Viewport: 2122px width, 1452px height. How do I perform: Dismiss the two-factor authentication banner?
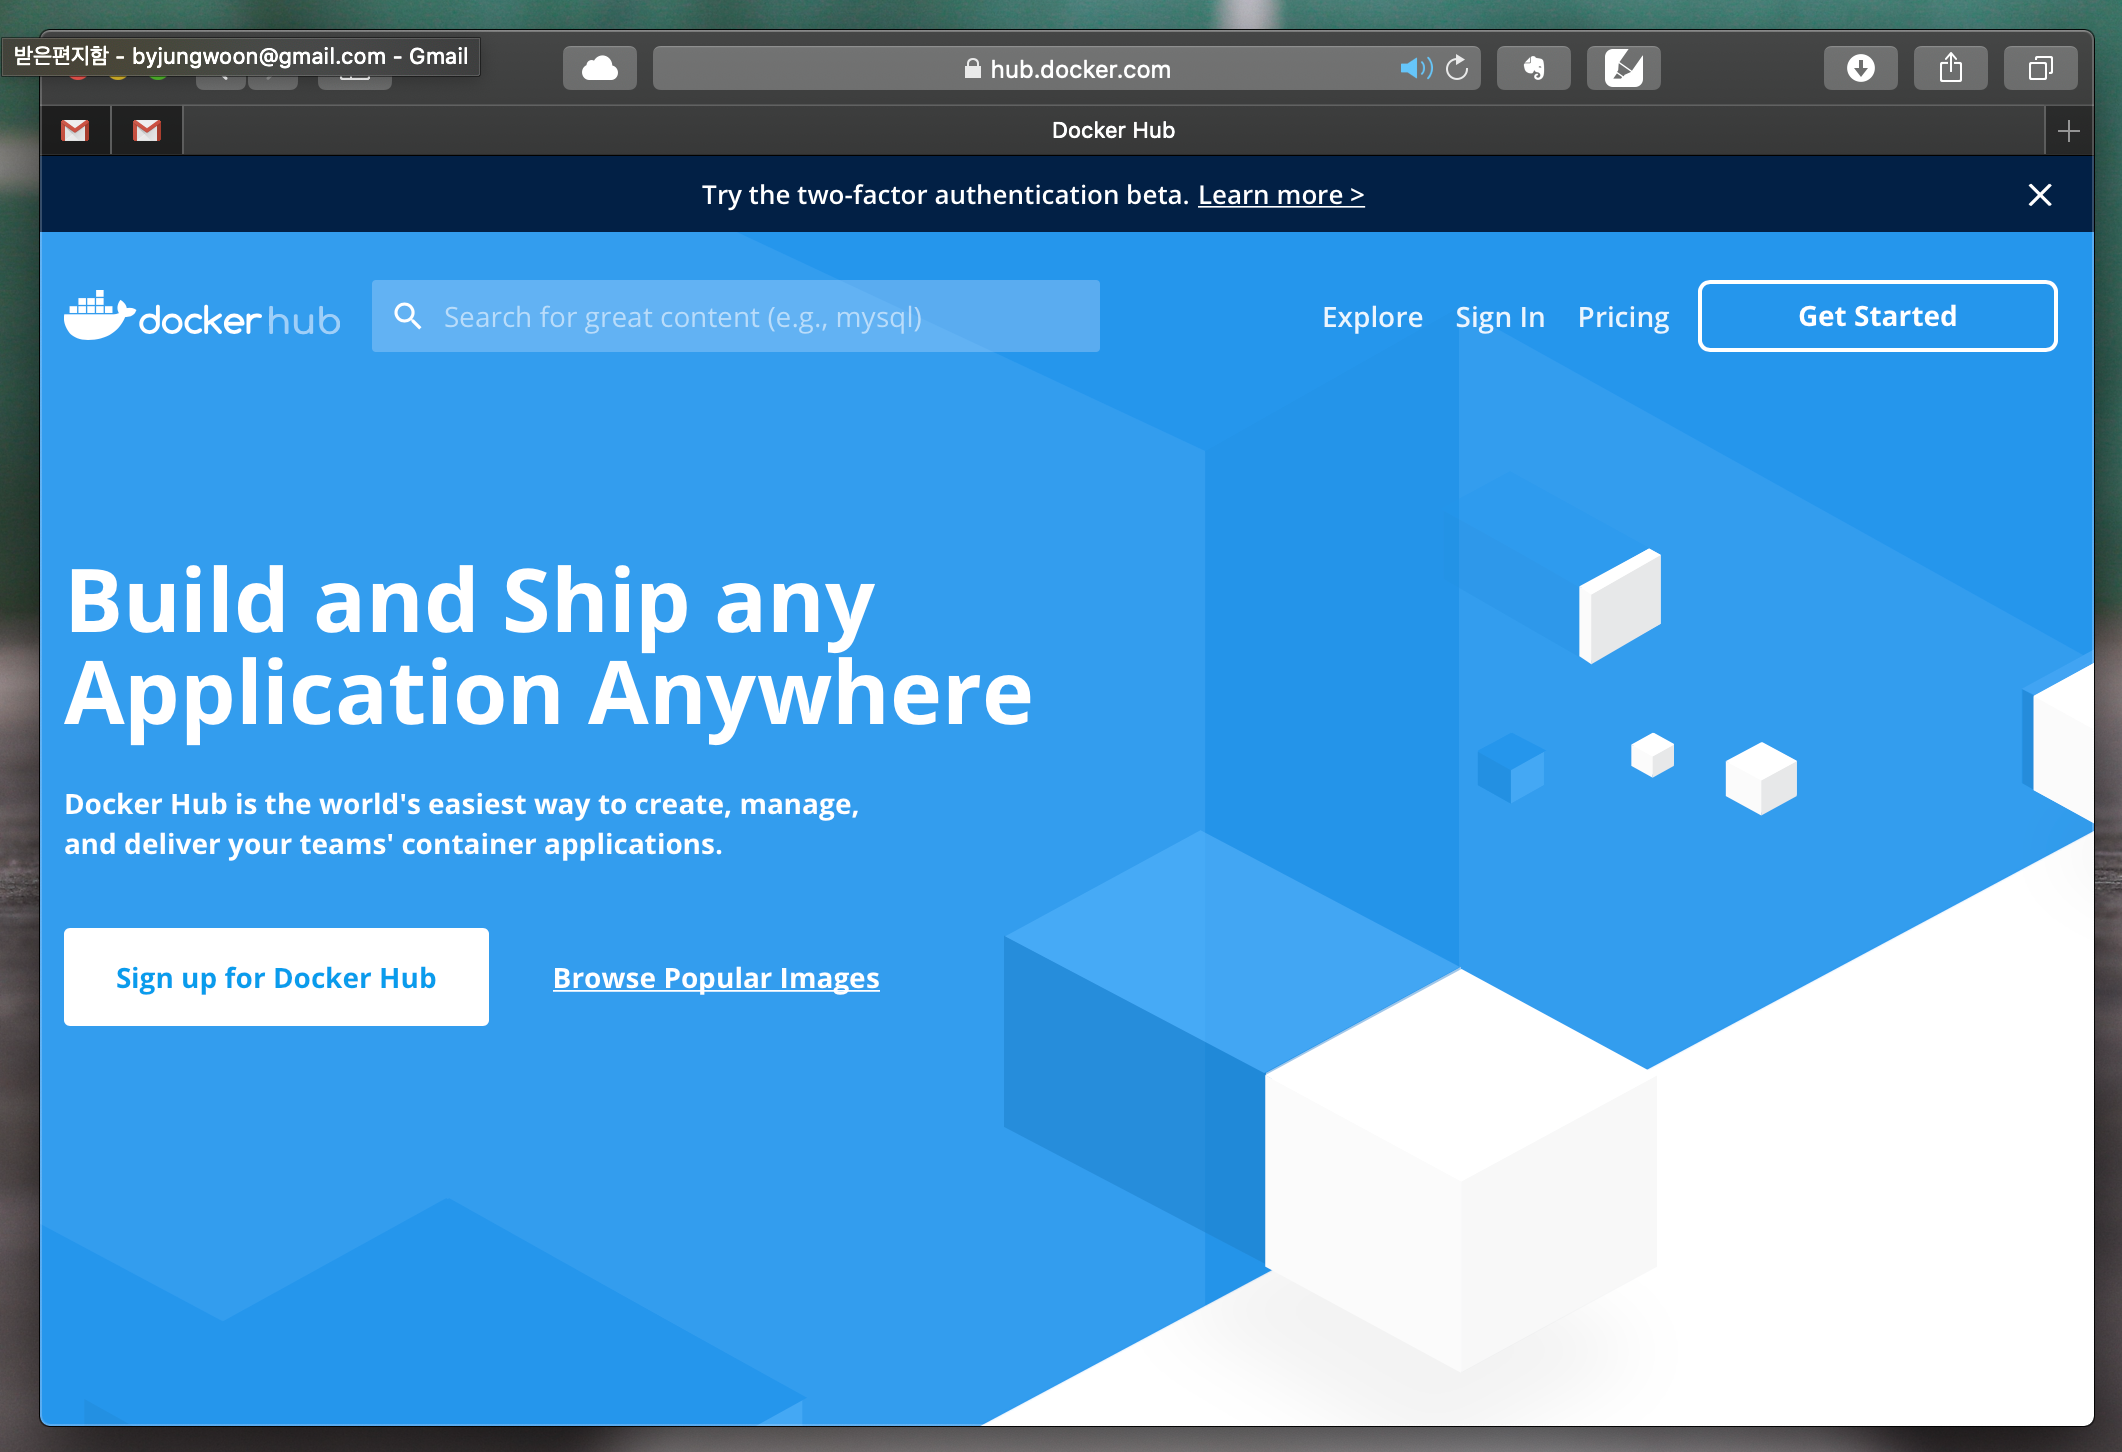2040,195
